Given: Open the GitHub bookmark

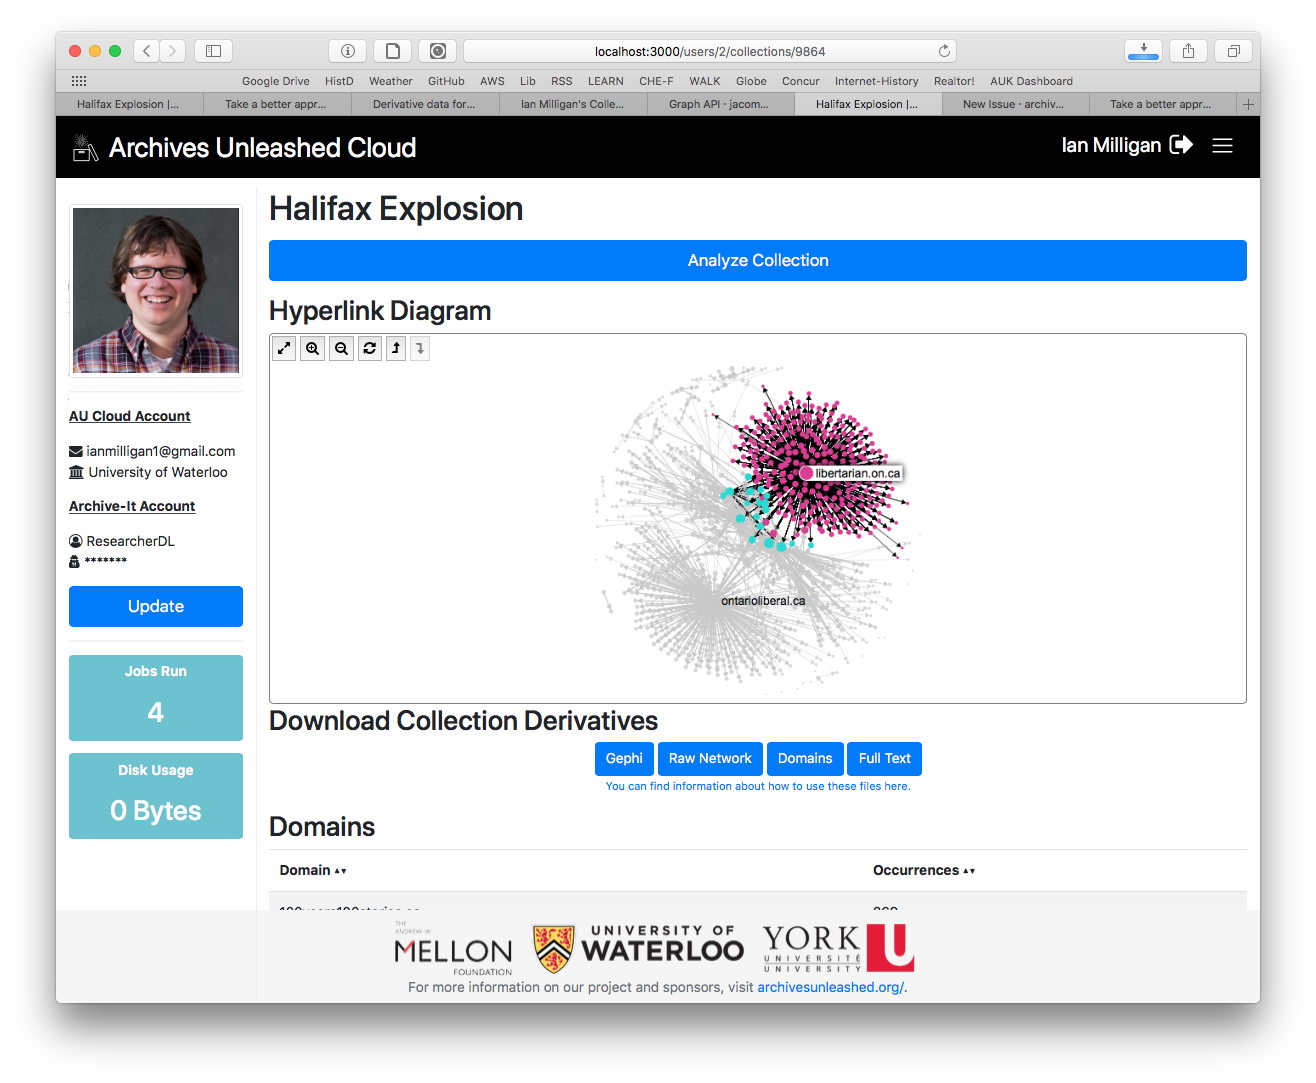Looking at the screenshot, I should pos(446,81).
